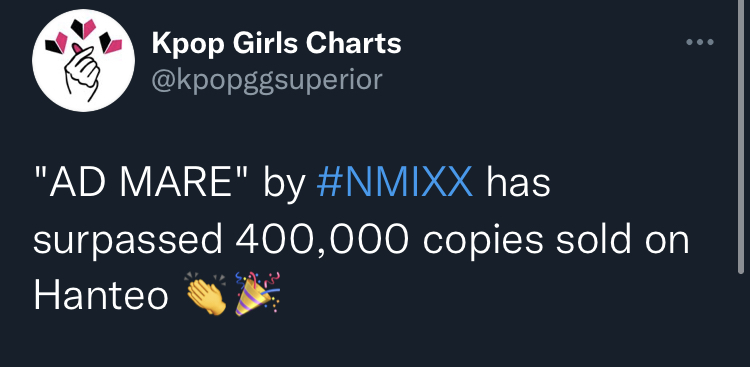Click the word "surpassed" in the tweet
750x367 pixels.
(x=127, y=242)
